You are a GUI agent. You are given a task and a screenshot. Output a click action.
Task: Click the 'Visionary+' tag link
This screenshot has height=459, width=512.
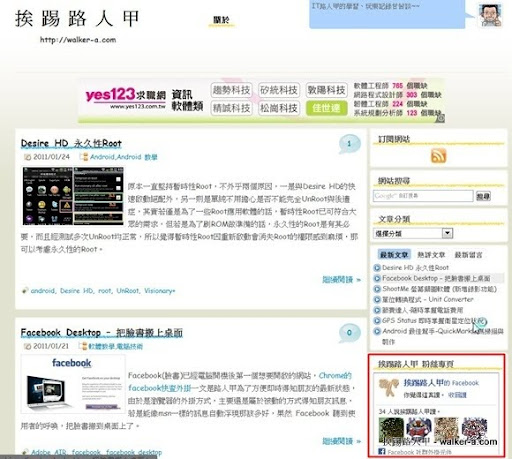click(160, 291)
